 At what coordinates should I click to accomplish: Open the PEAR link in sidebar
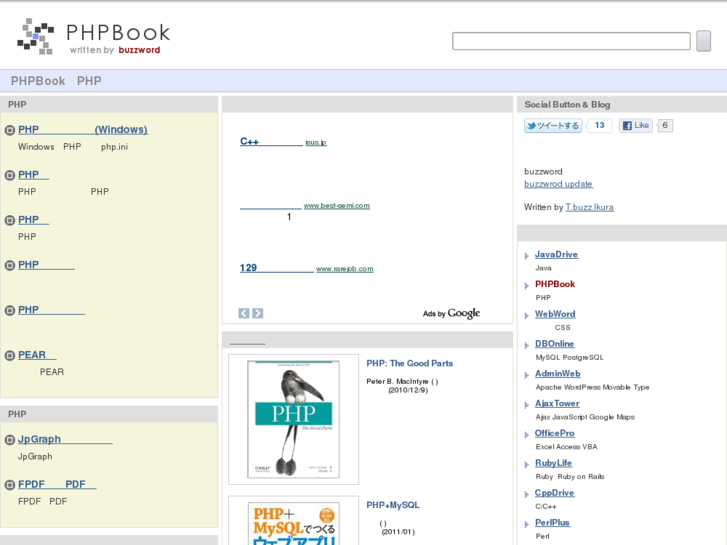(x=37, y=355)
